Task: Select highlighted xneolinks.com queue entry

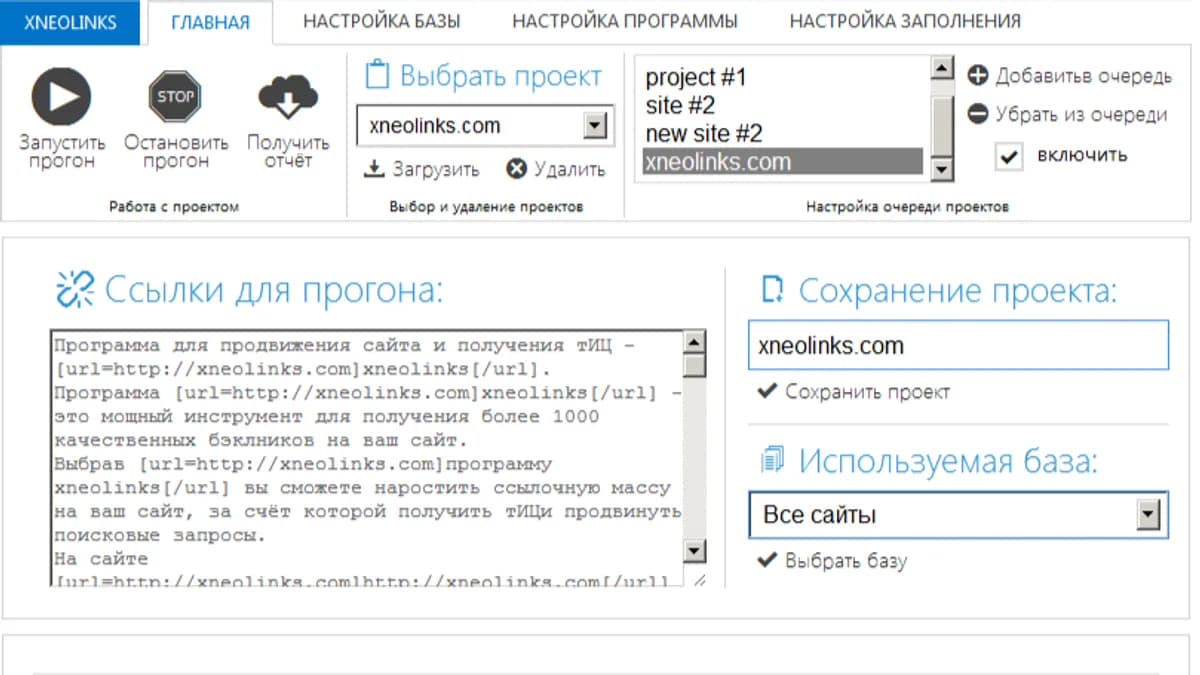Action: pos(782,162)
